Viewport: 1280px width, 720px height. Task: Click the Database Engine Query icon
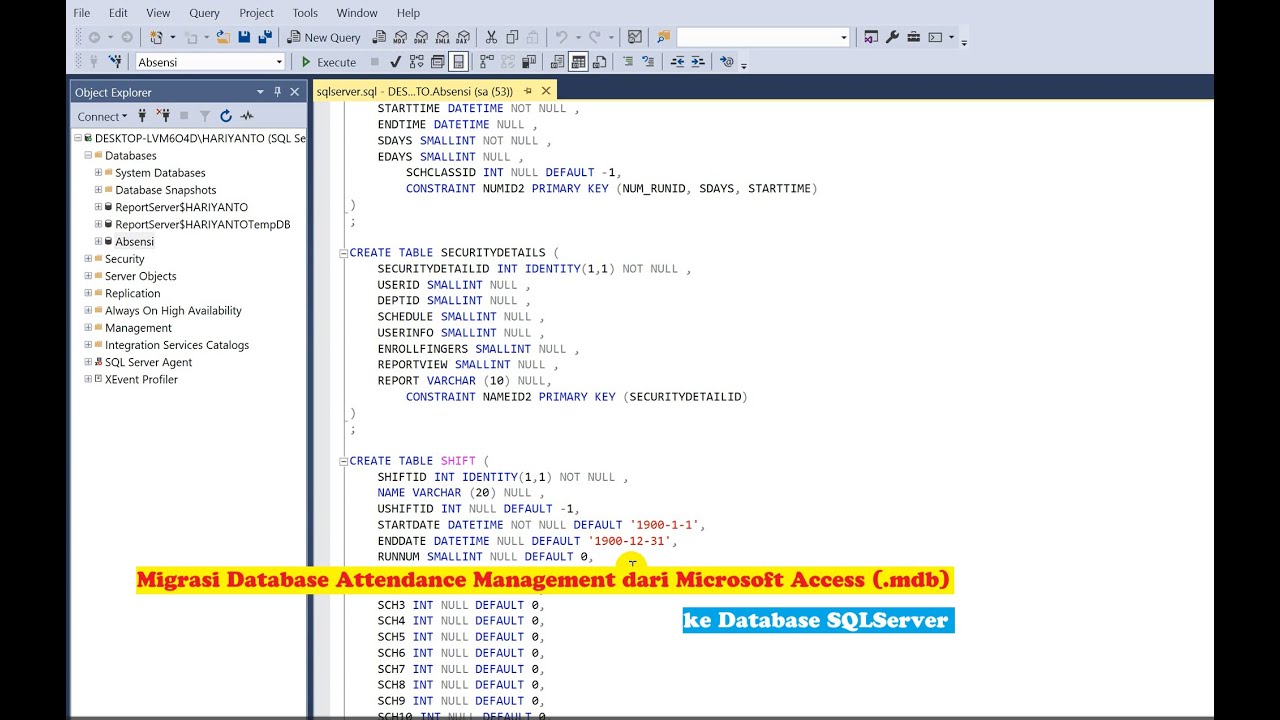[379, 37]
